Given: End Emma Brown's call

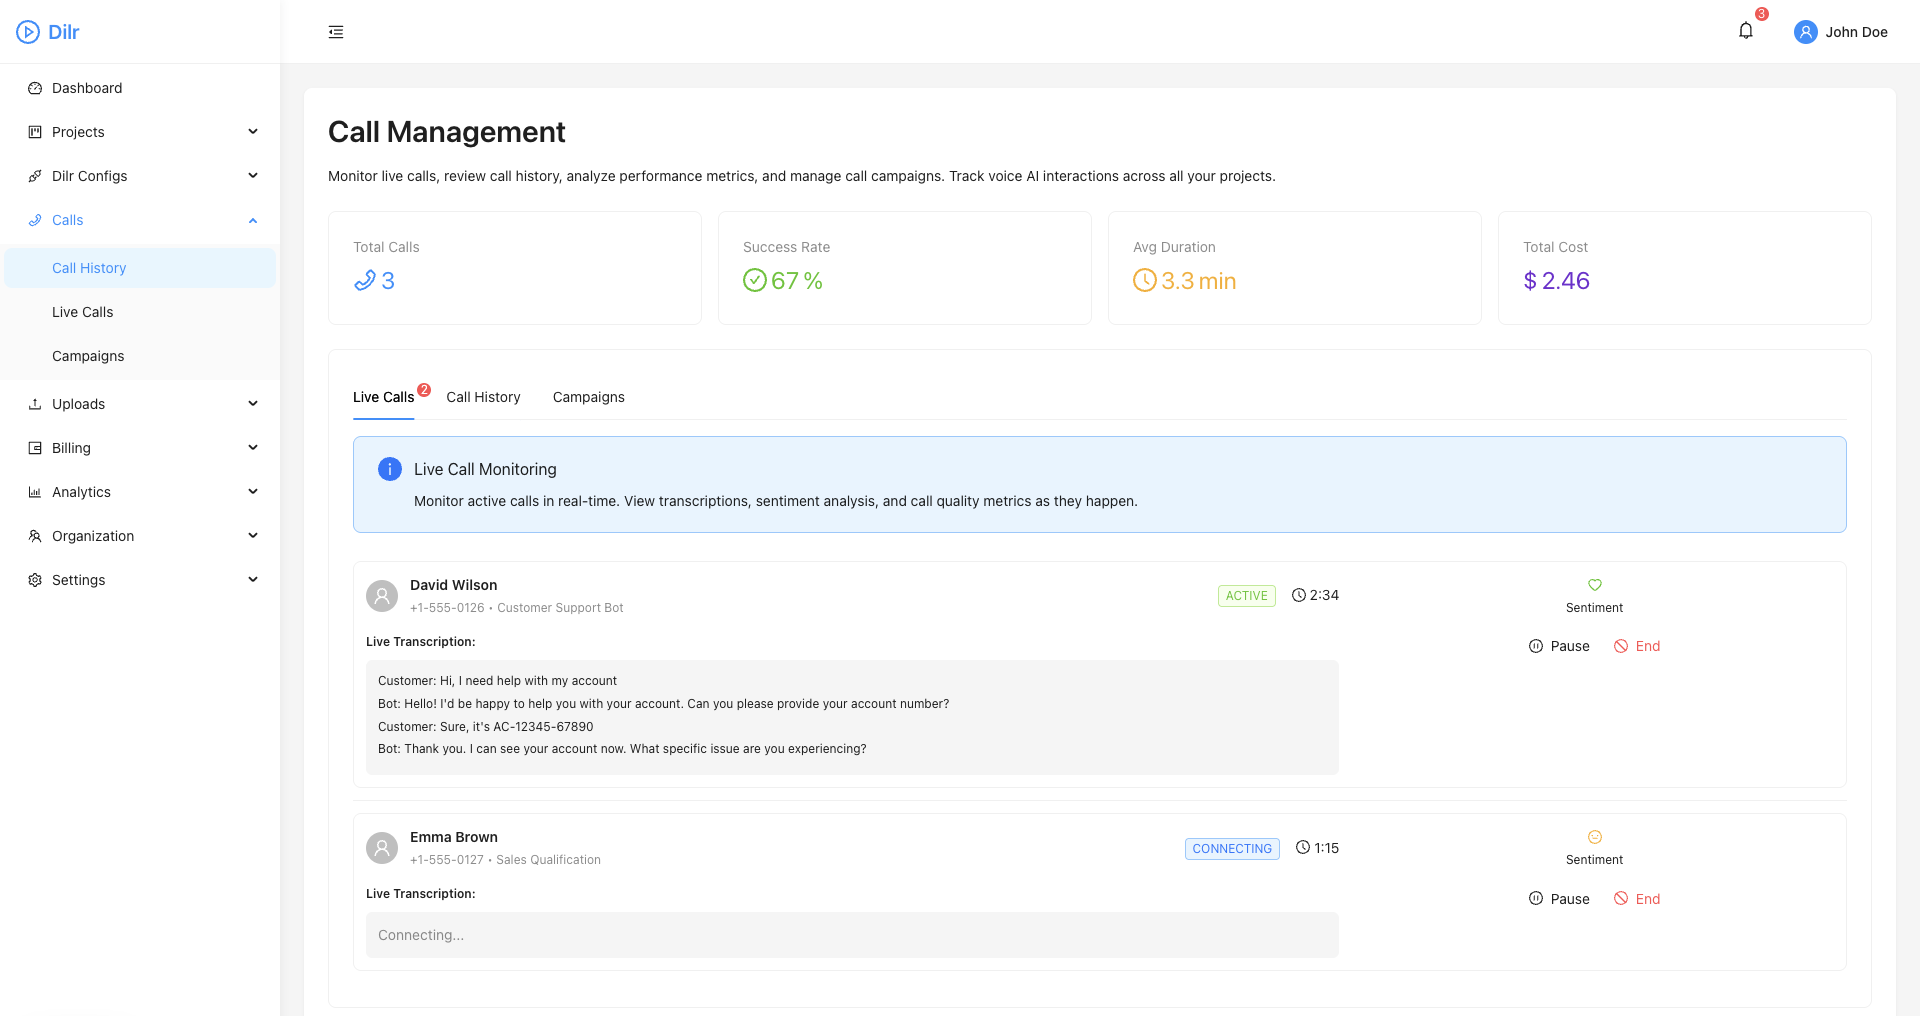Looking at the screenshot, I should 1637,898.
